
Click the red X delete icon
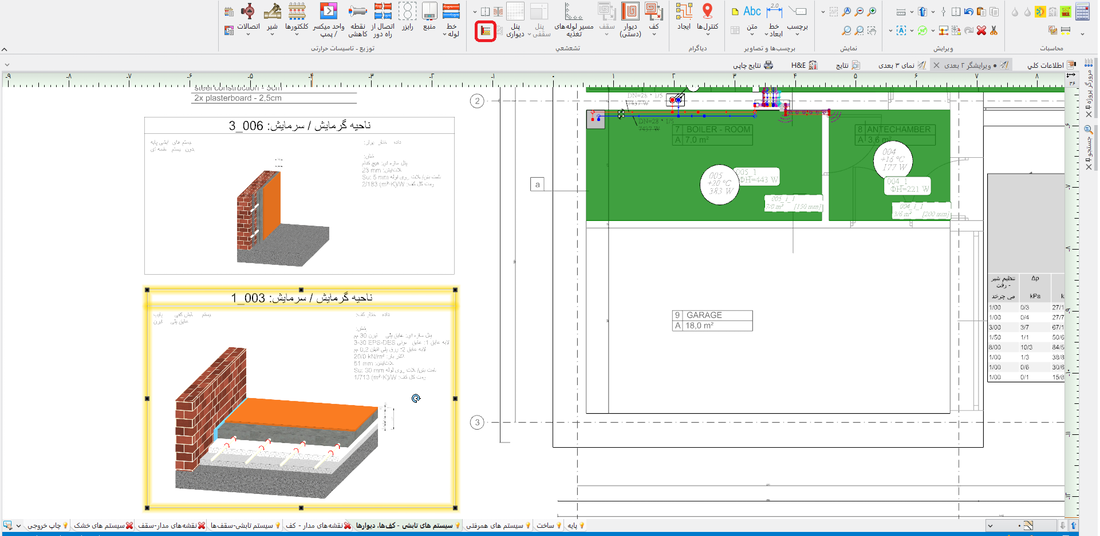click(981, 31)
